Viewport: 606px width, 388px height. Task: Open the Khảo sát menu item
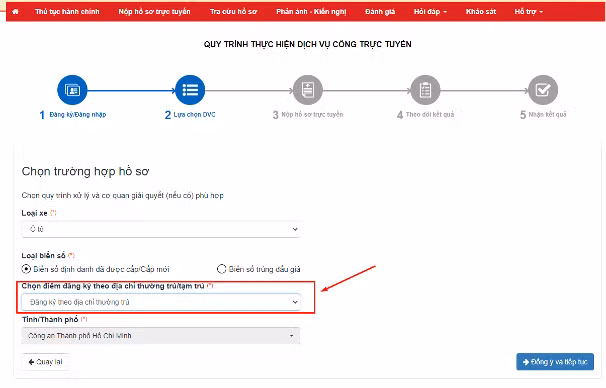coord(481,12)
